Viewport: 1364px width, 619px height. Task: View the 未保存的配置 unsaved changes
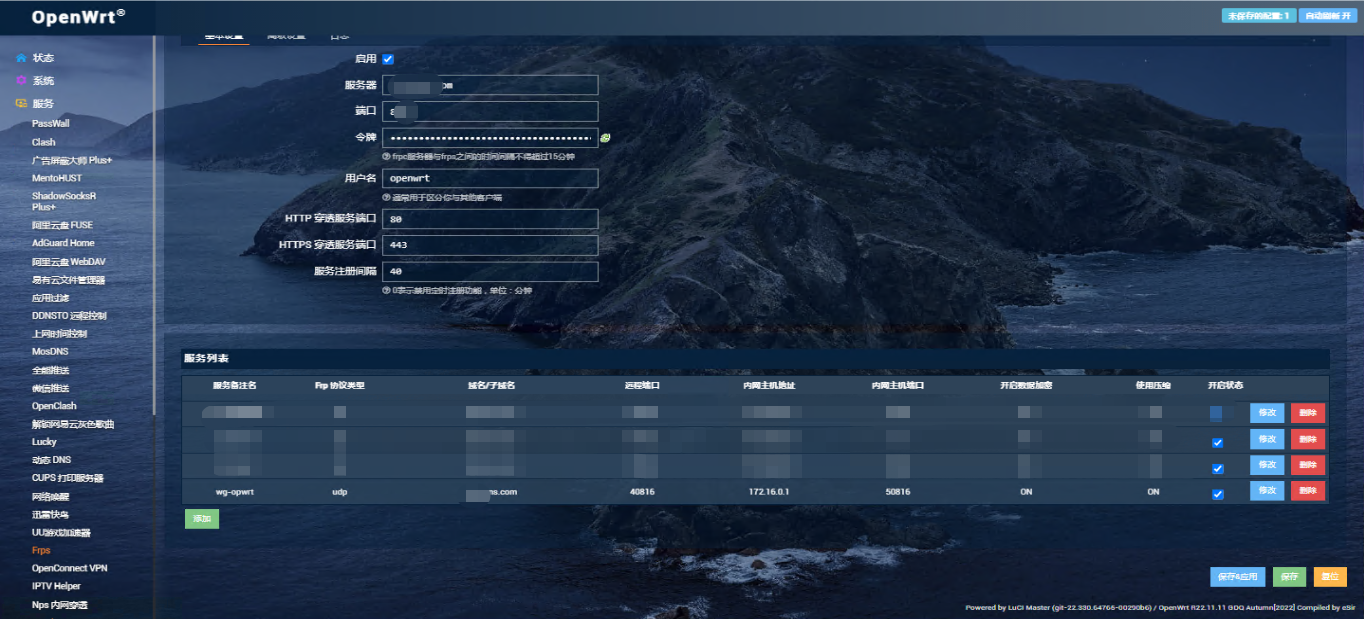(1258, 16)
